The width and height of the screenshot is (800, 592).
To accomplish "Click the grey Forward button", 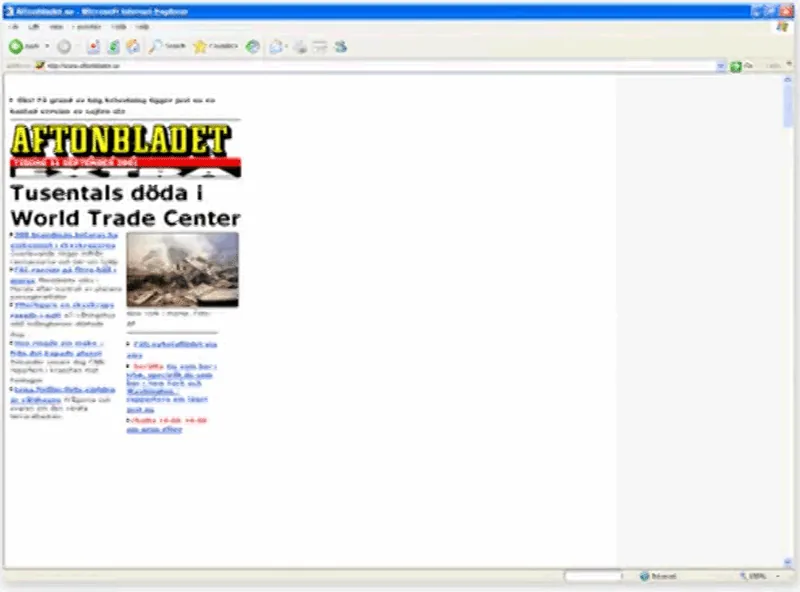I will [x=64, y=46].
